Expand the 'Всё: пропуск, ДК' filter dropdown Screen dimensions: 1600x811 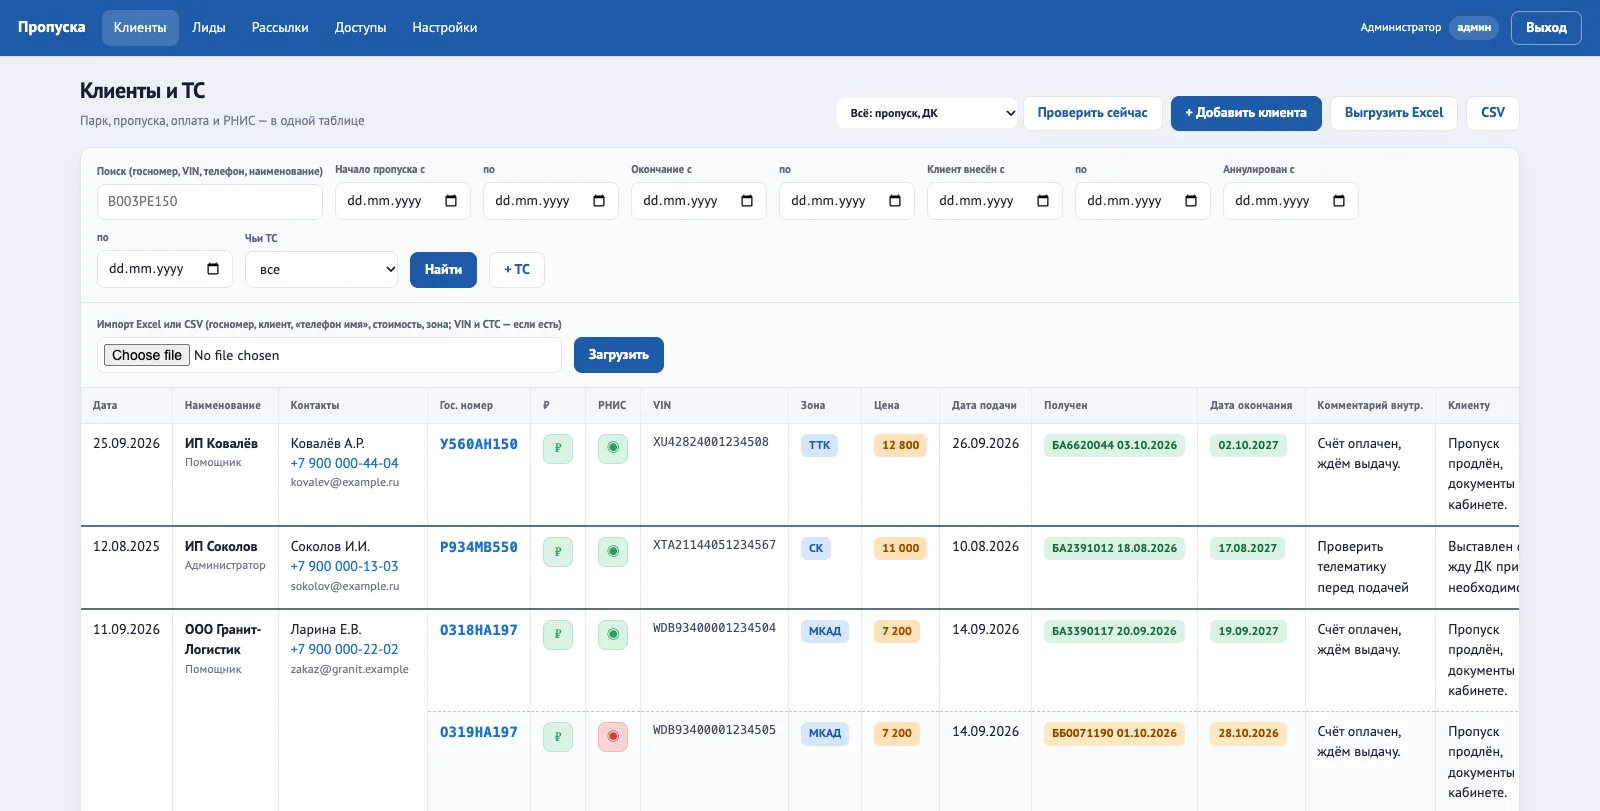pyautogui.click(x=927, y=113)
